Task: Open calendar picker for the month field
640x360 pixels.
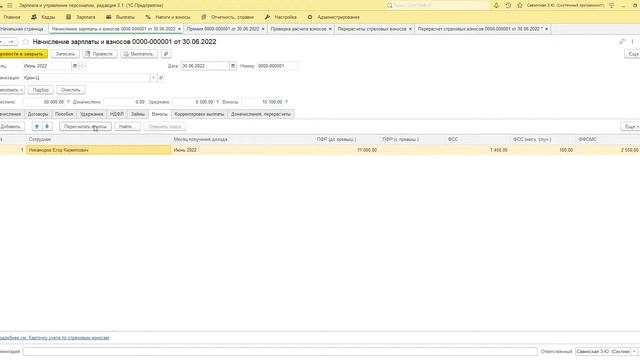Action: tap(75, 66)
